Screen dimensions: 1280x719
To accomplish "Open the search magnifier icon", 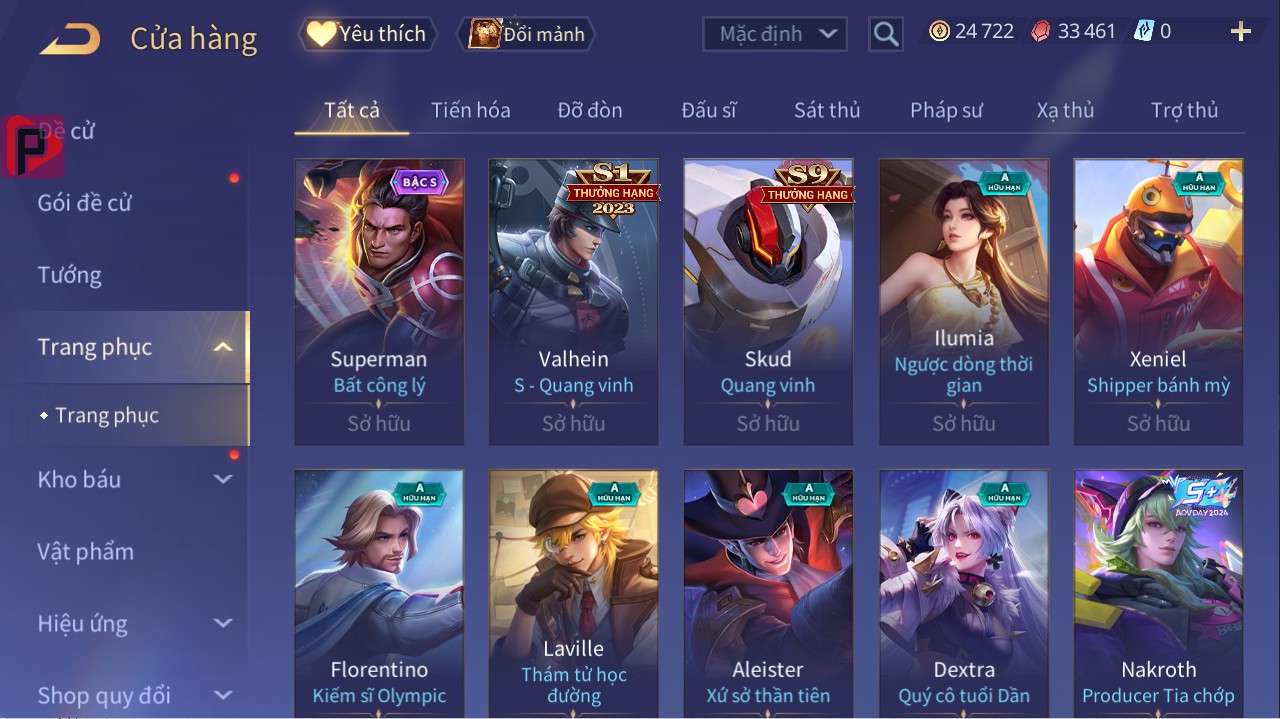I will (x=886, y=34).
